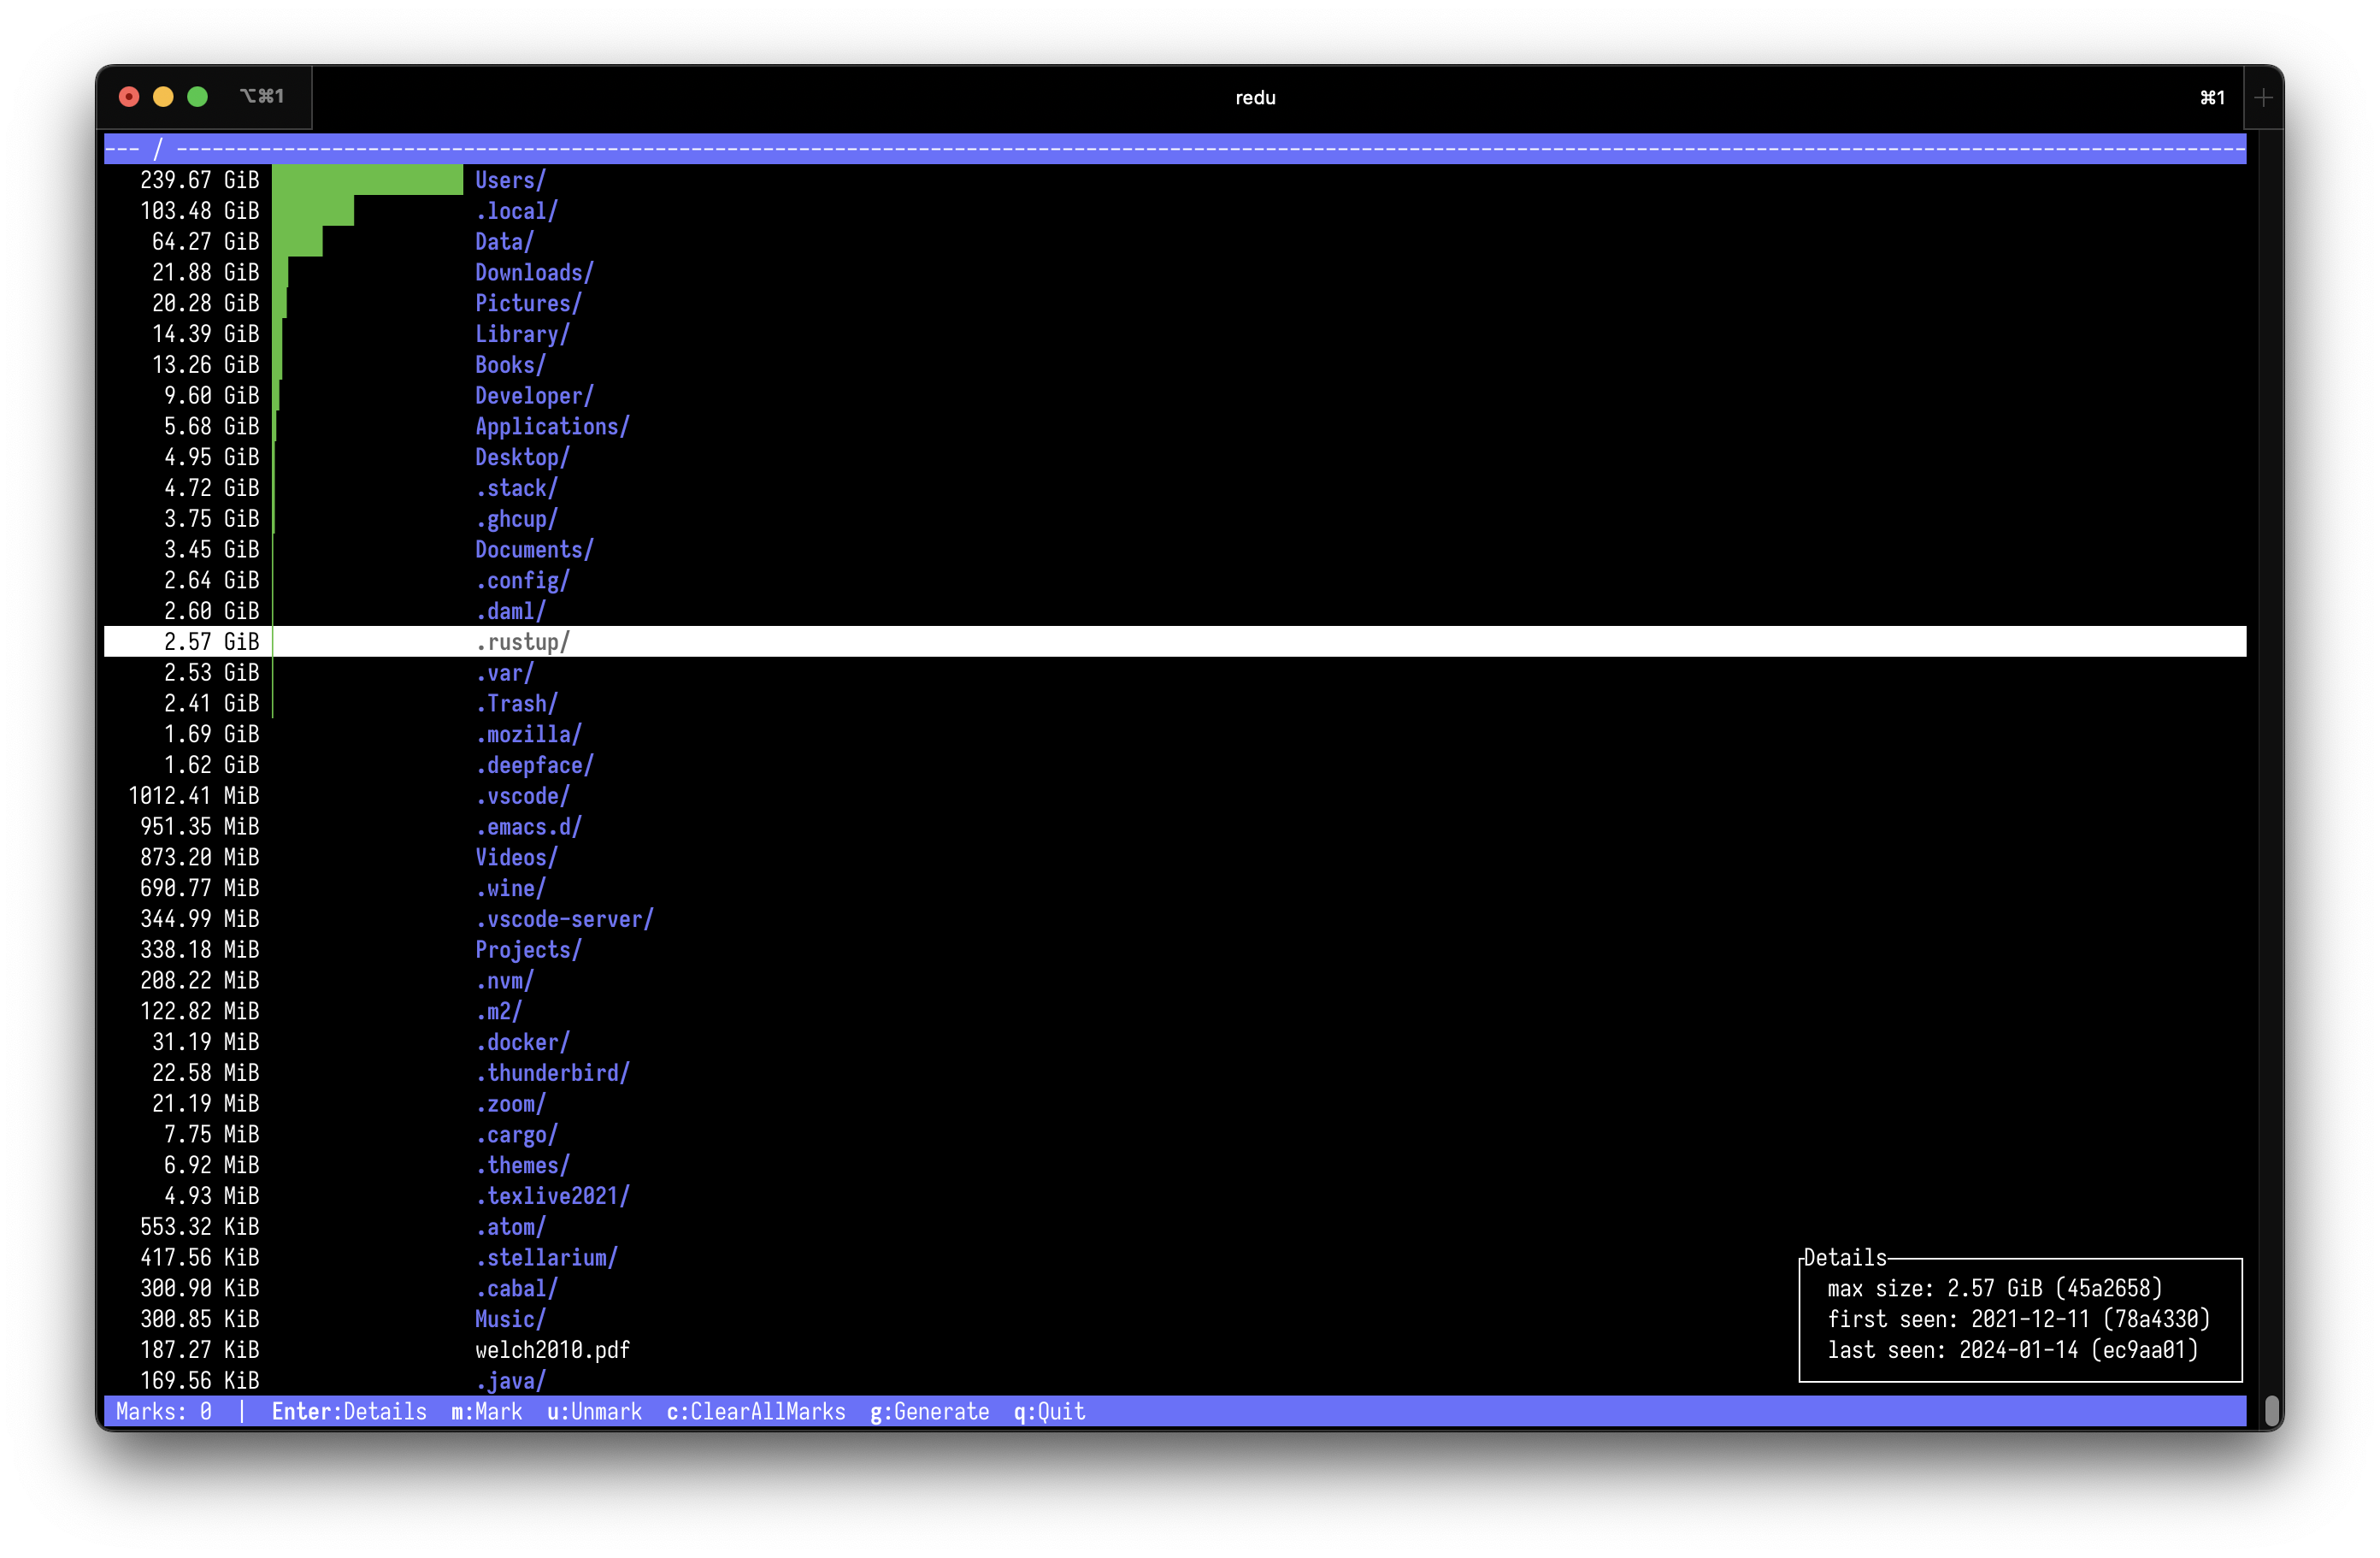
Task: Click the q:Quit shortcut label
Action: 1049,1411
